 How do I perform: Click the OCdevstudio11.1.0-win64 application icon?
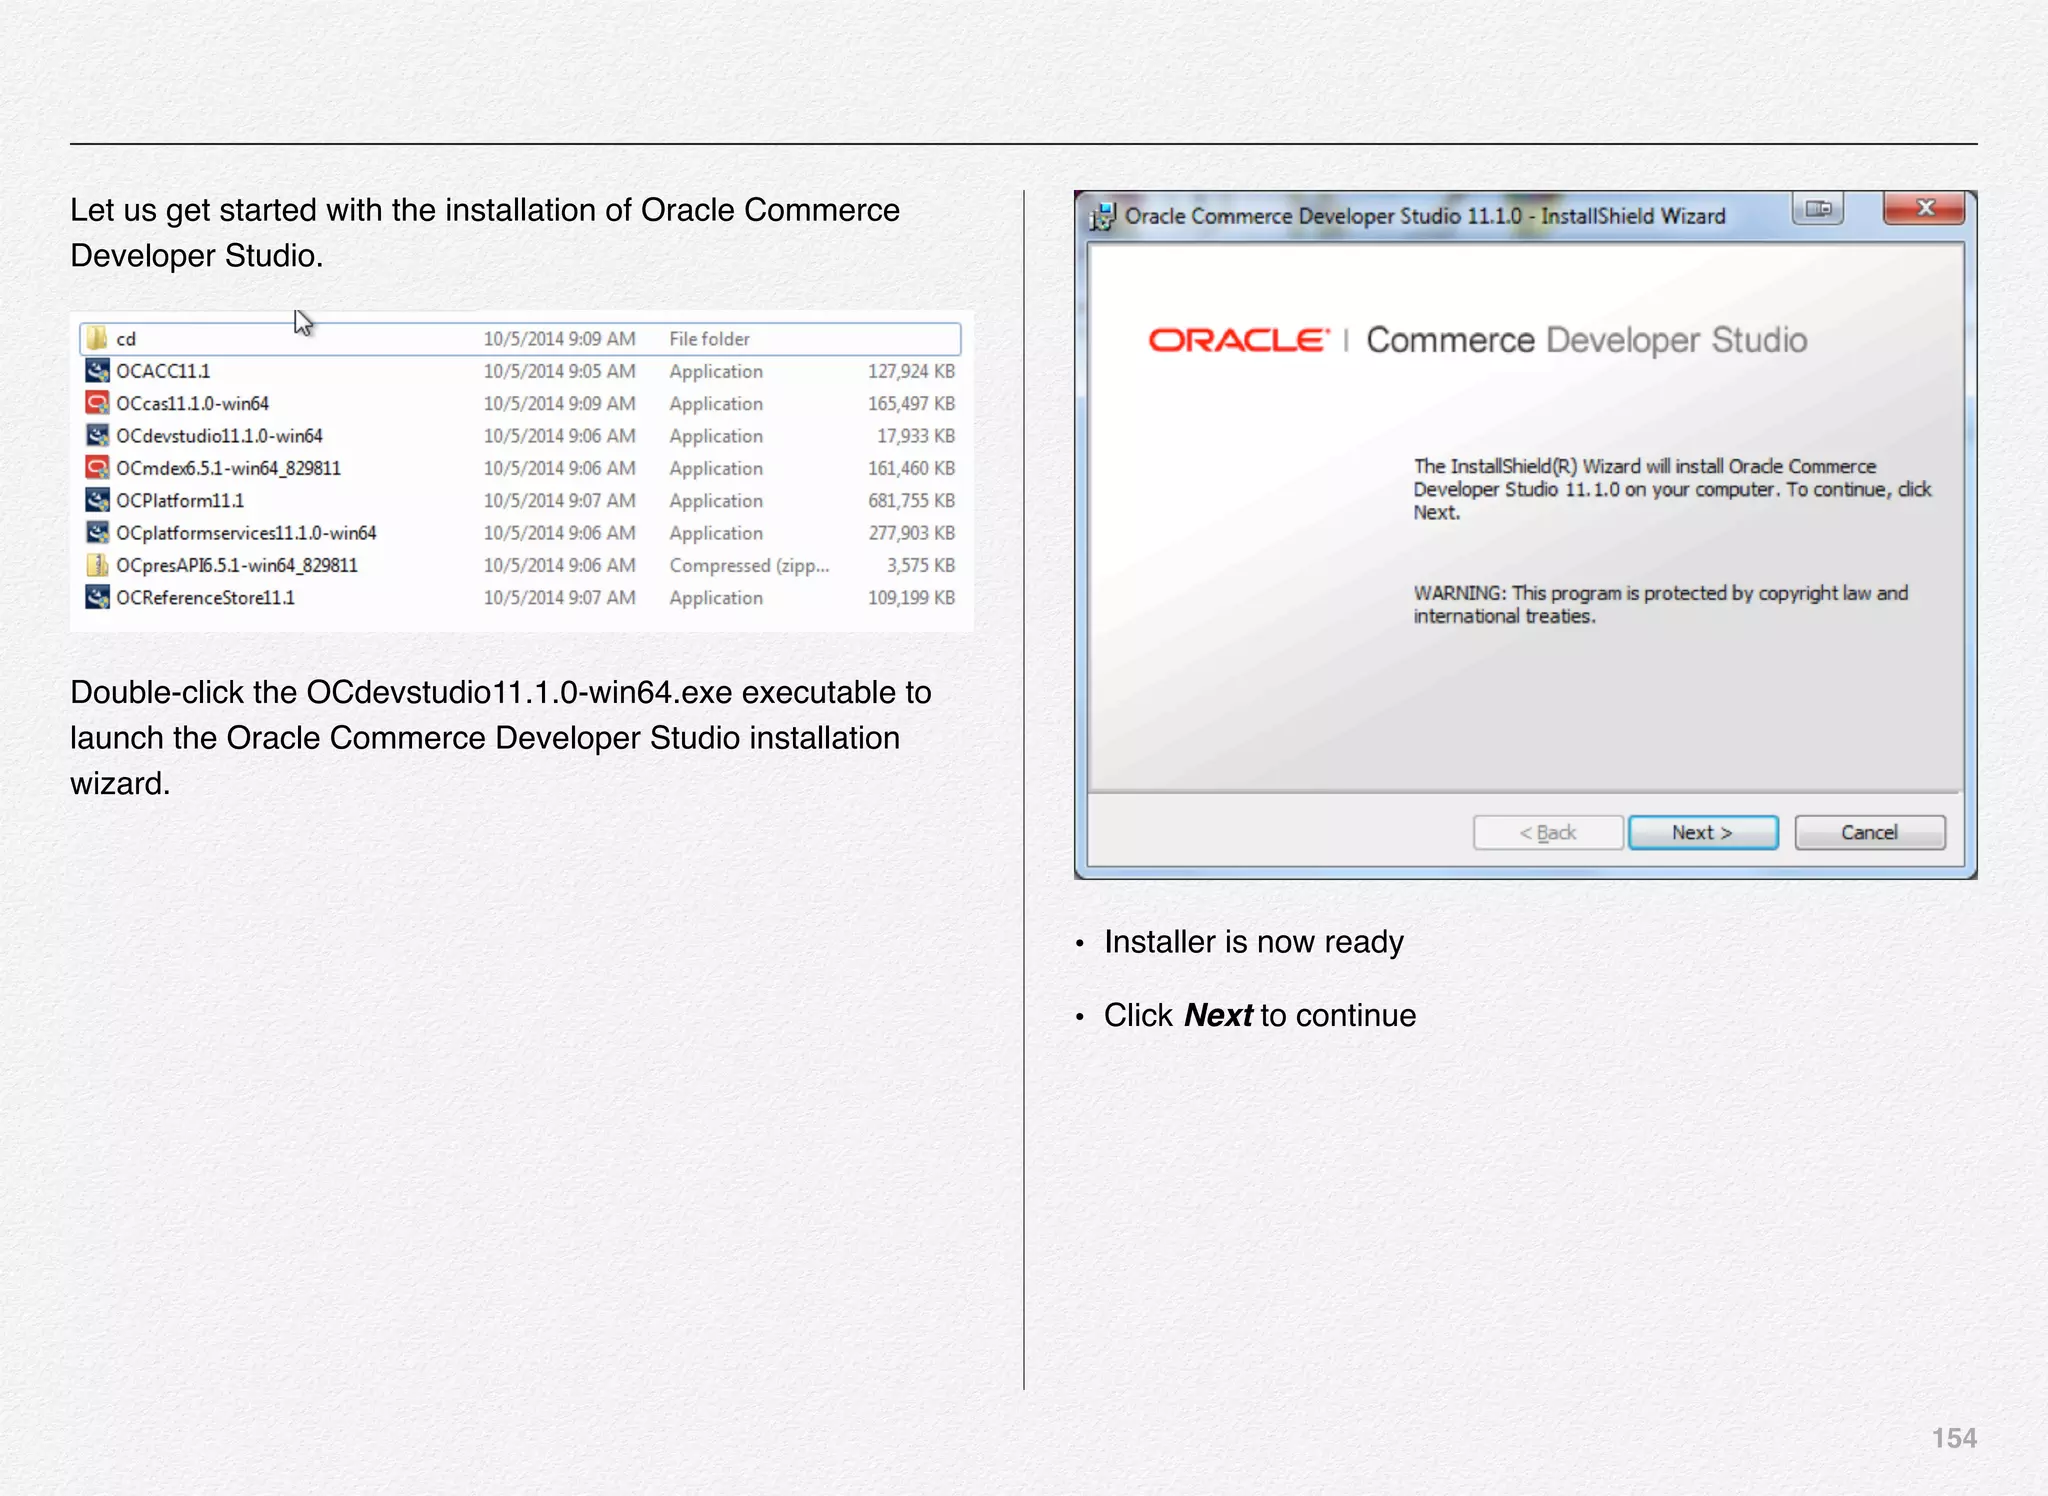point(97,436)
